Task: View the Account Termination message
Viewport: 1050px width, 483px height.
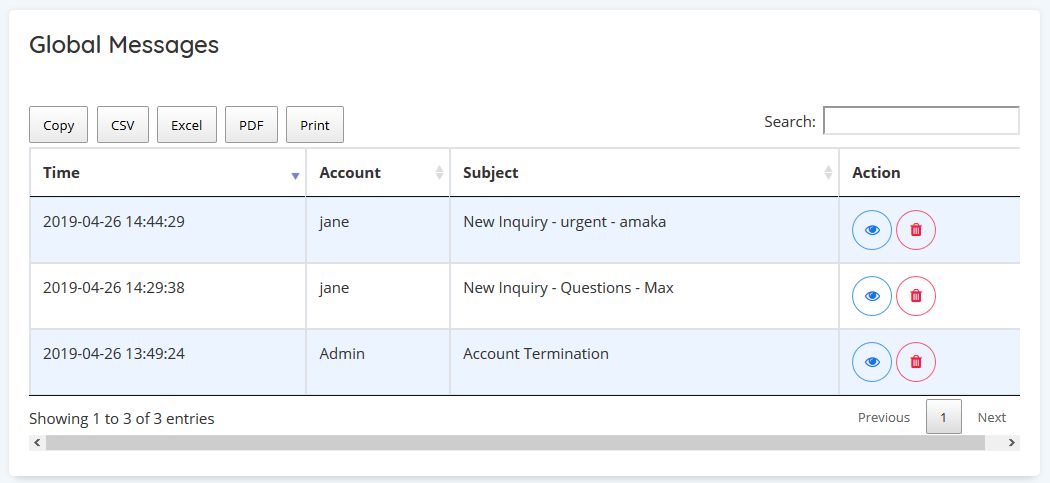Action: pos(871,362)
